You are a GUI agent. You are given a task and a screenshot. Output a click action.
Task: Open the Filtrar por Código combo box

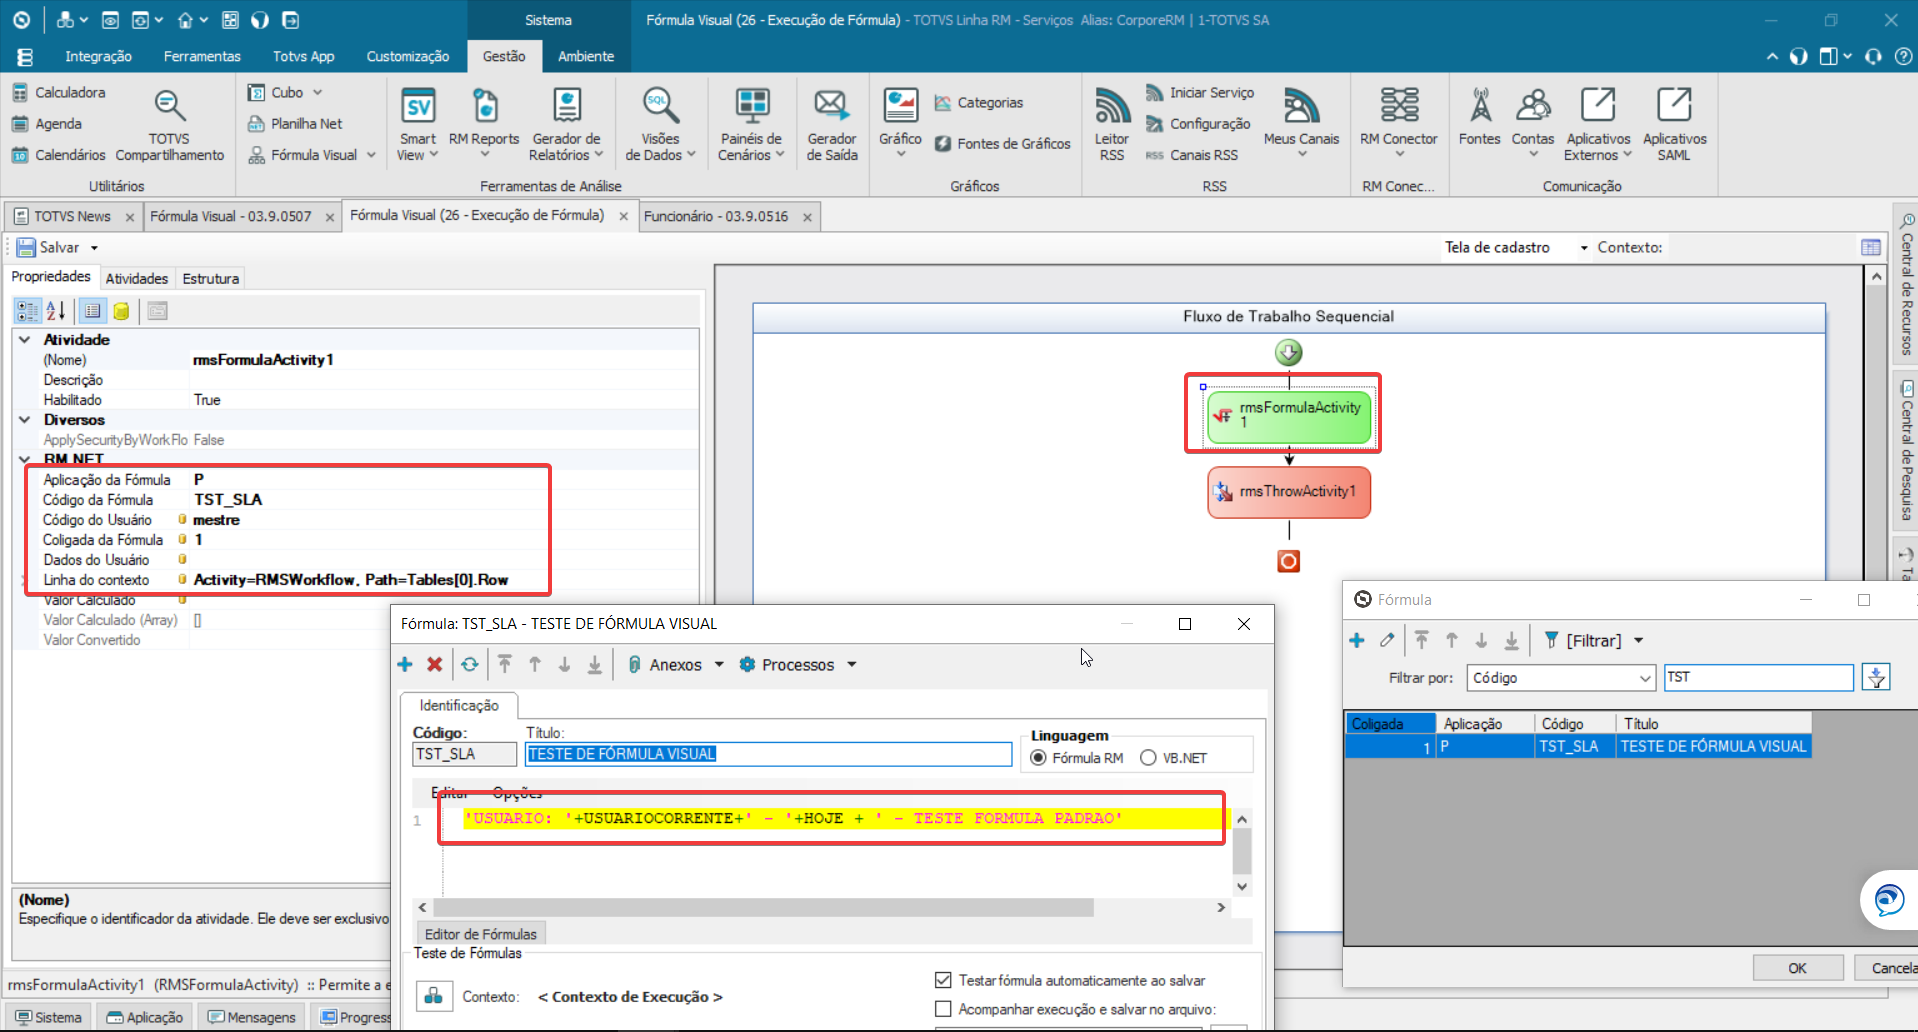pyautogui.click(x=1561, y=678)
